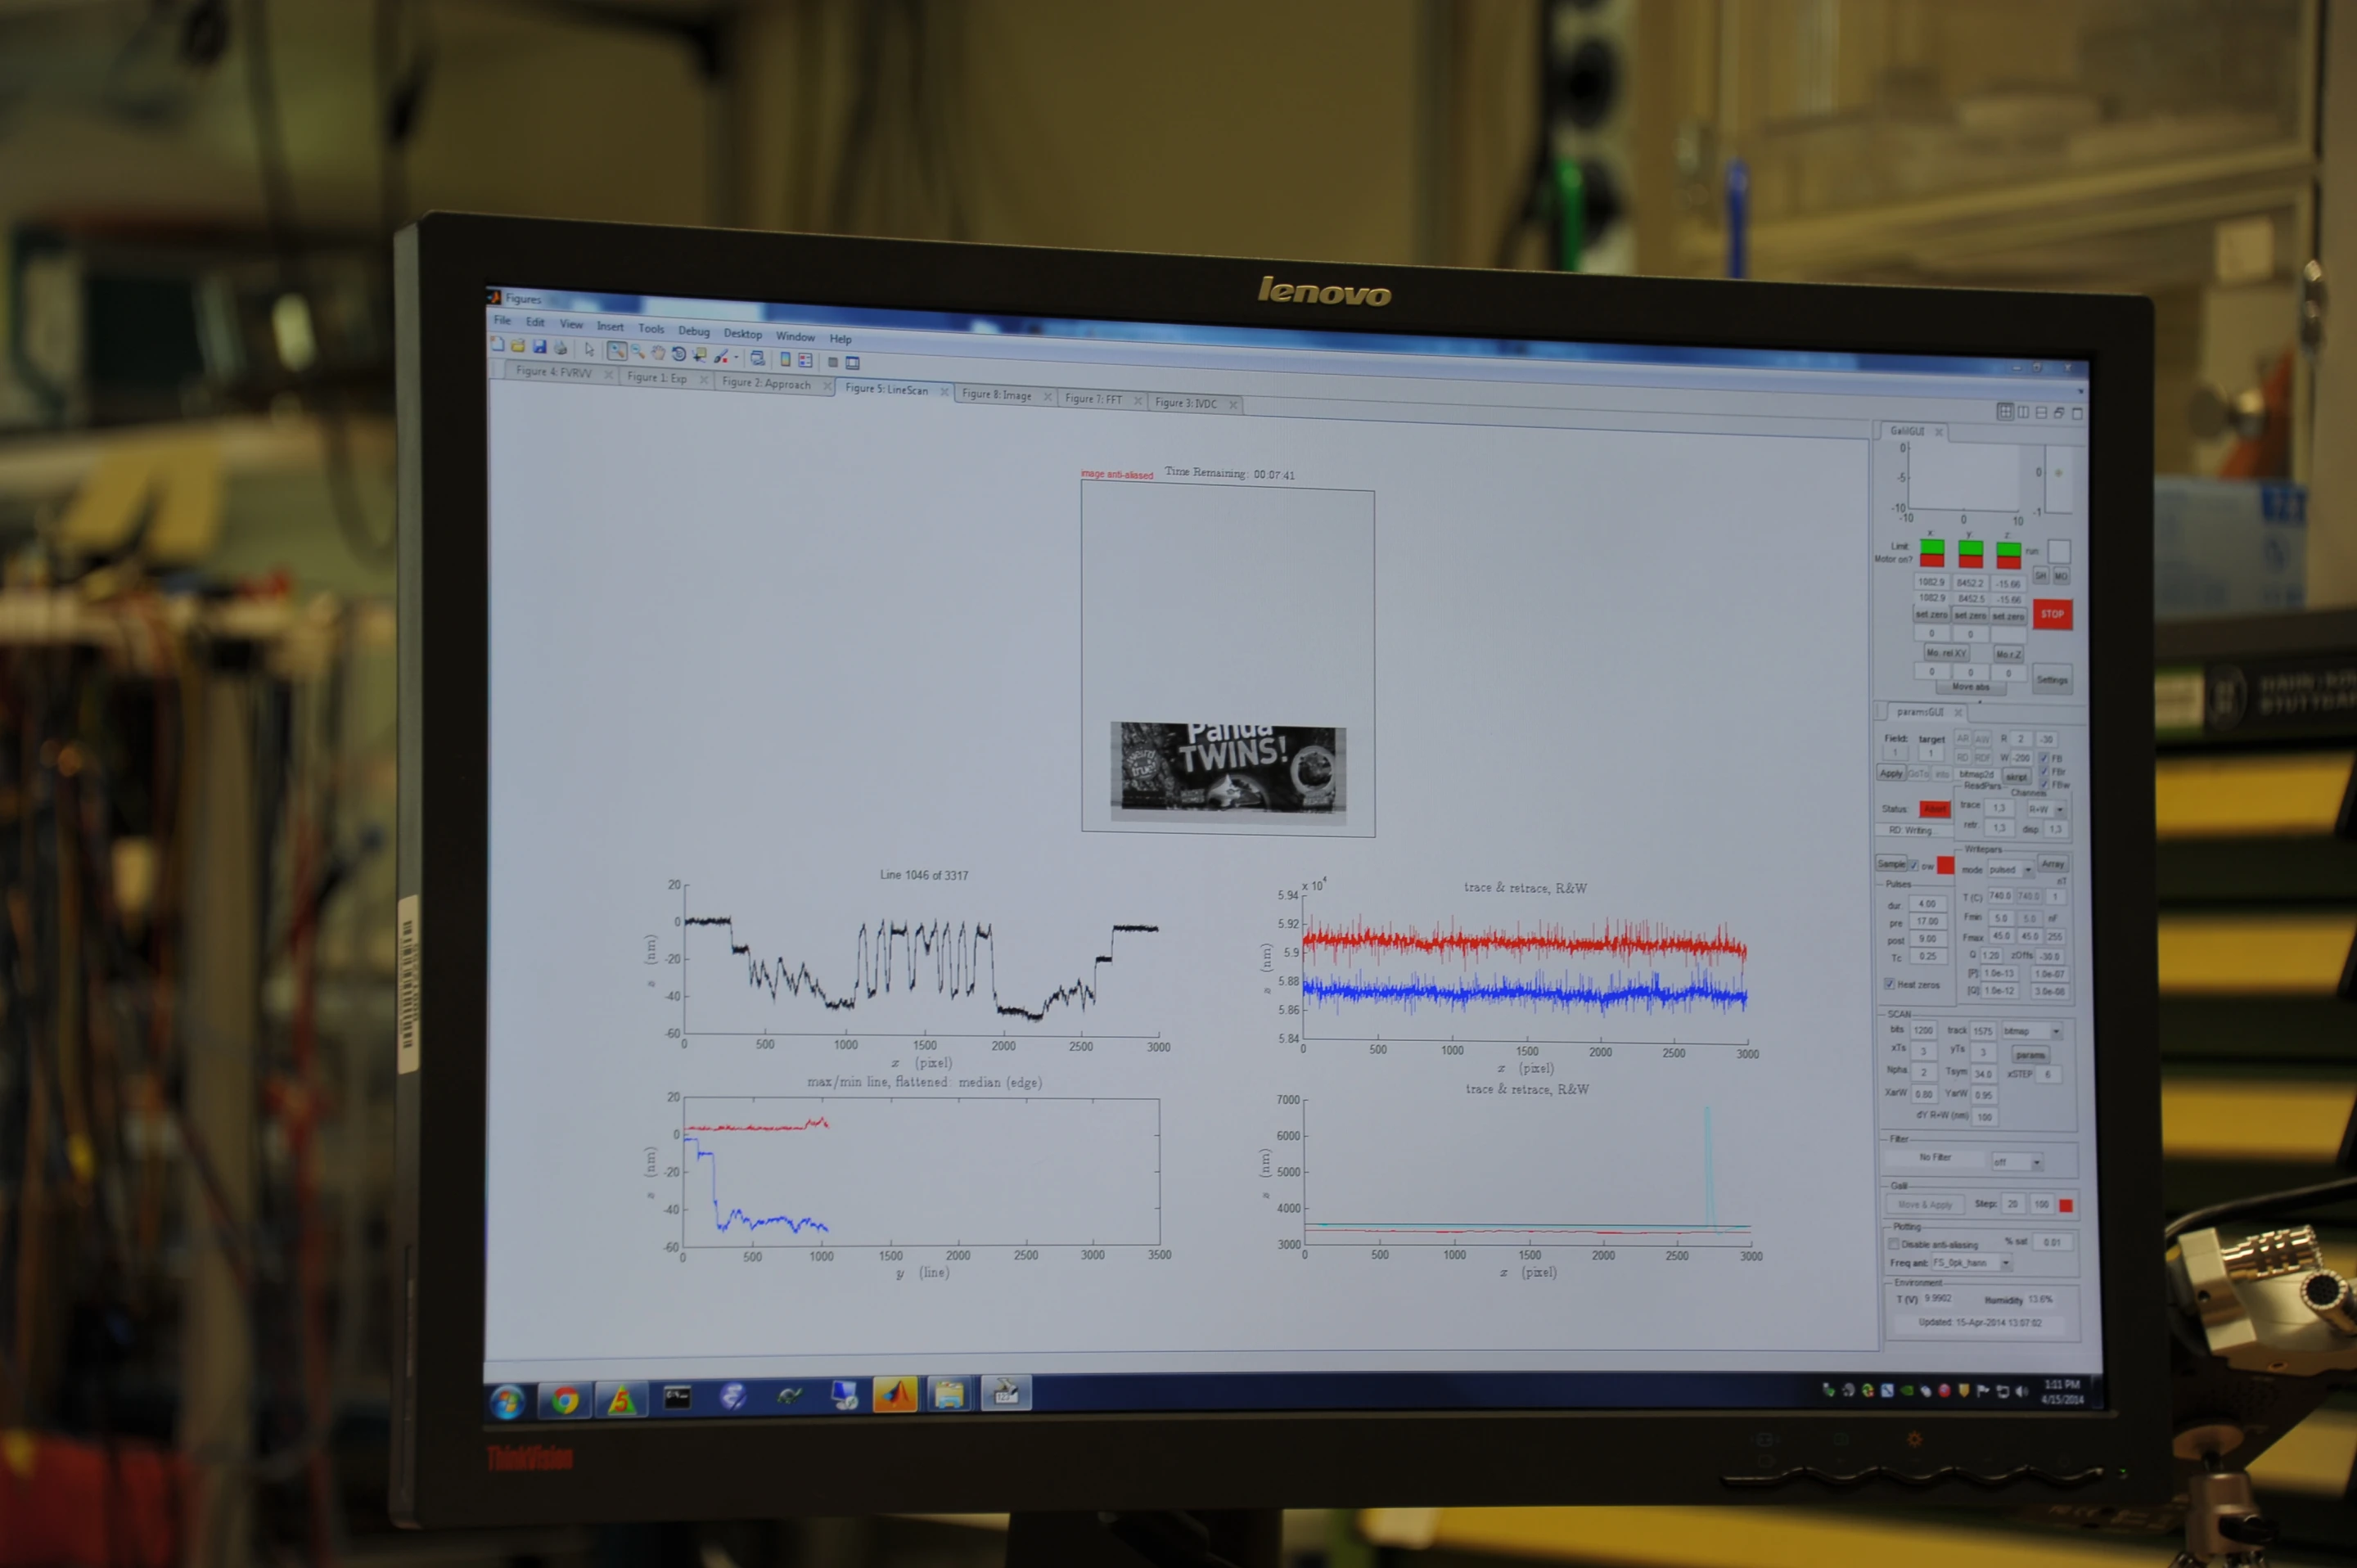Toggle the FB checkbox
This screenshot has height=1568, width=2357.
click(2044, 758)
